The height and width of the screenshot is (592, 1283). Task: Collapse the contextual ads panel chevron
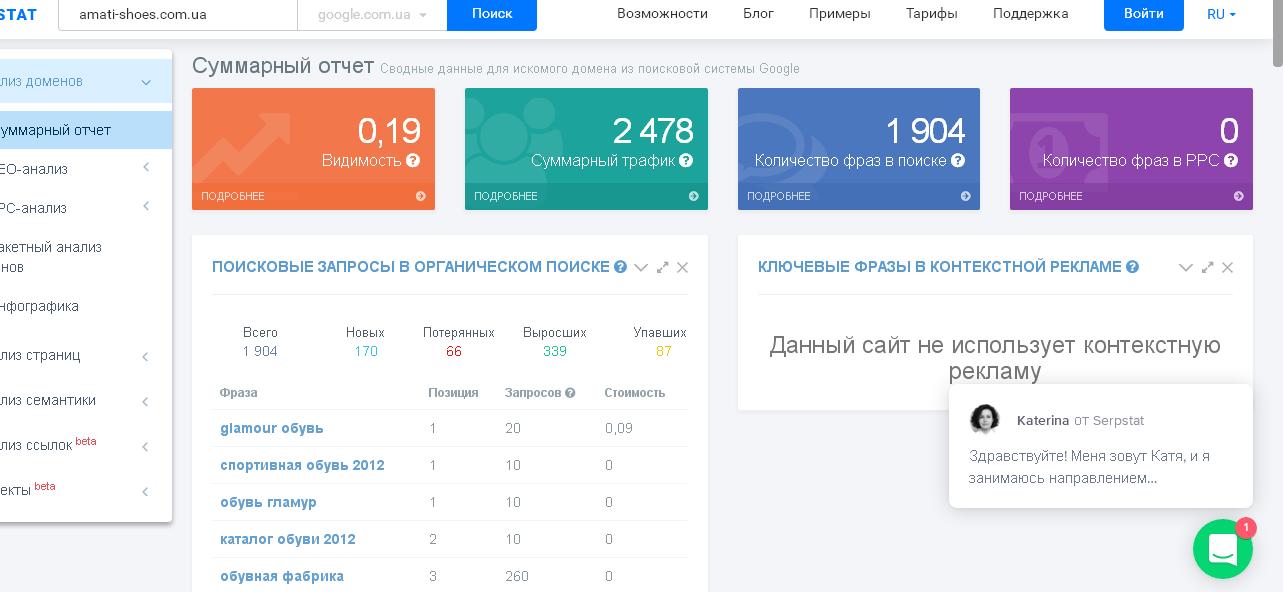click(x=1186, y=267)
